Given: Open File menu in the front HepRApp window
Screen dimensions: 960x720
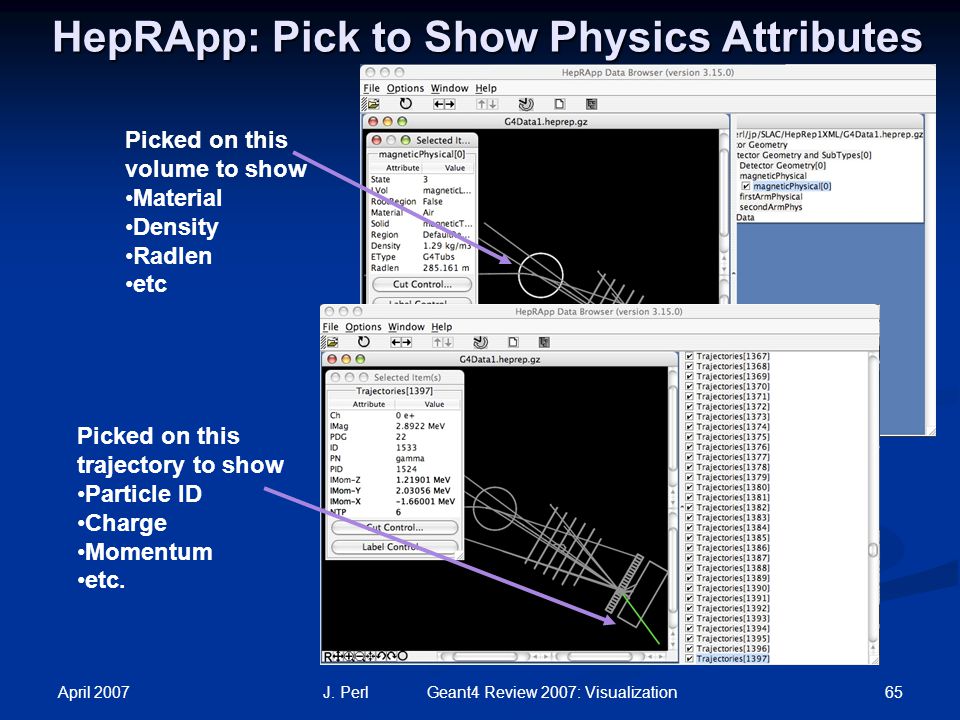Looking at the screenshot, I should [330, 327].
